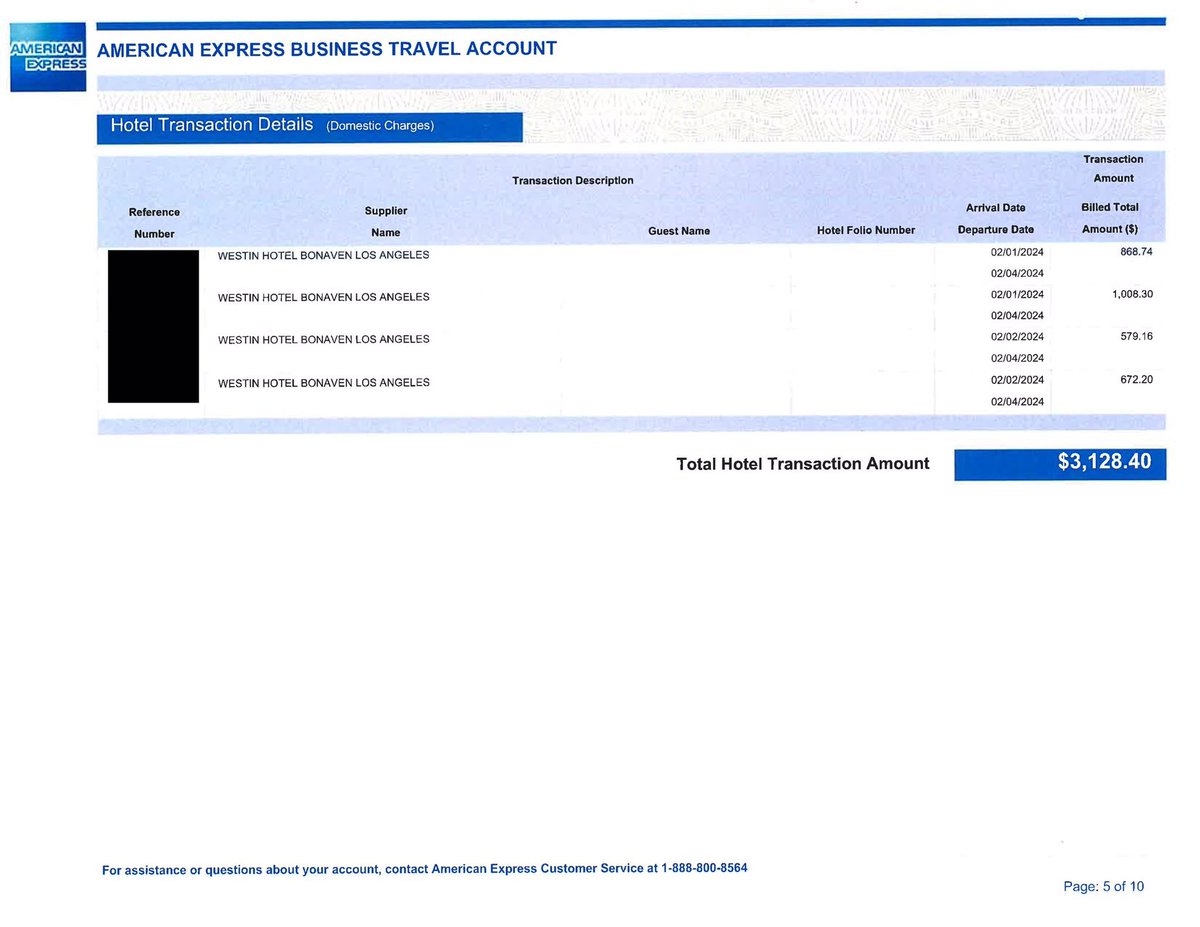This screenshot has height=927, width=1200.
Task: Click the Westin supplier name in the 672.20 row
Action: click(323, 383)
